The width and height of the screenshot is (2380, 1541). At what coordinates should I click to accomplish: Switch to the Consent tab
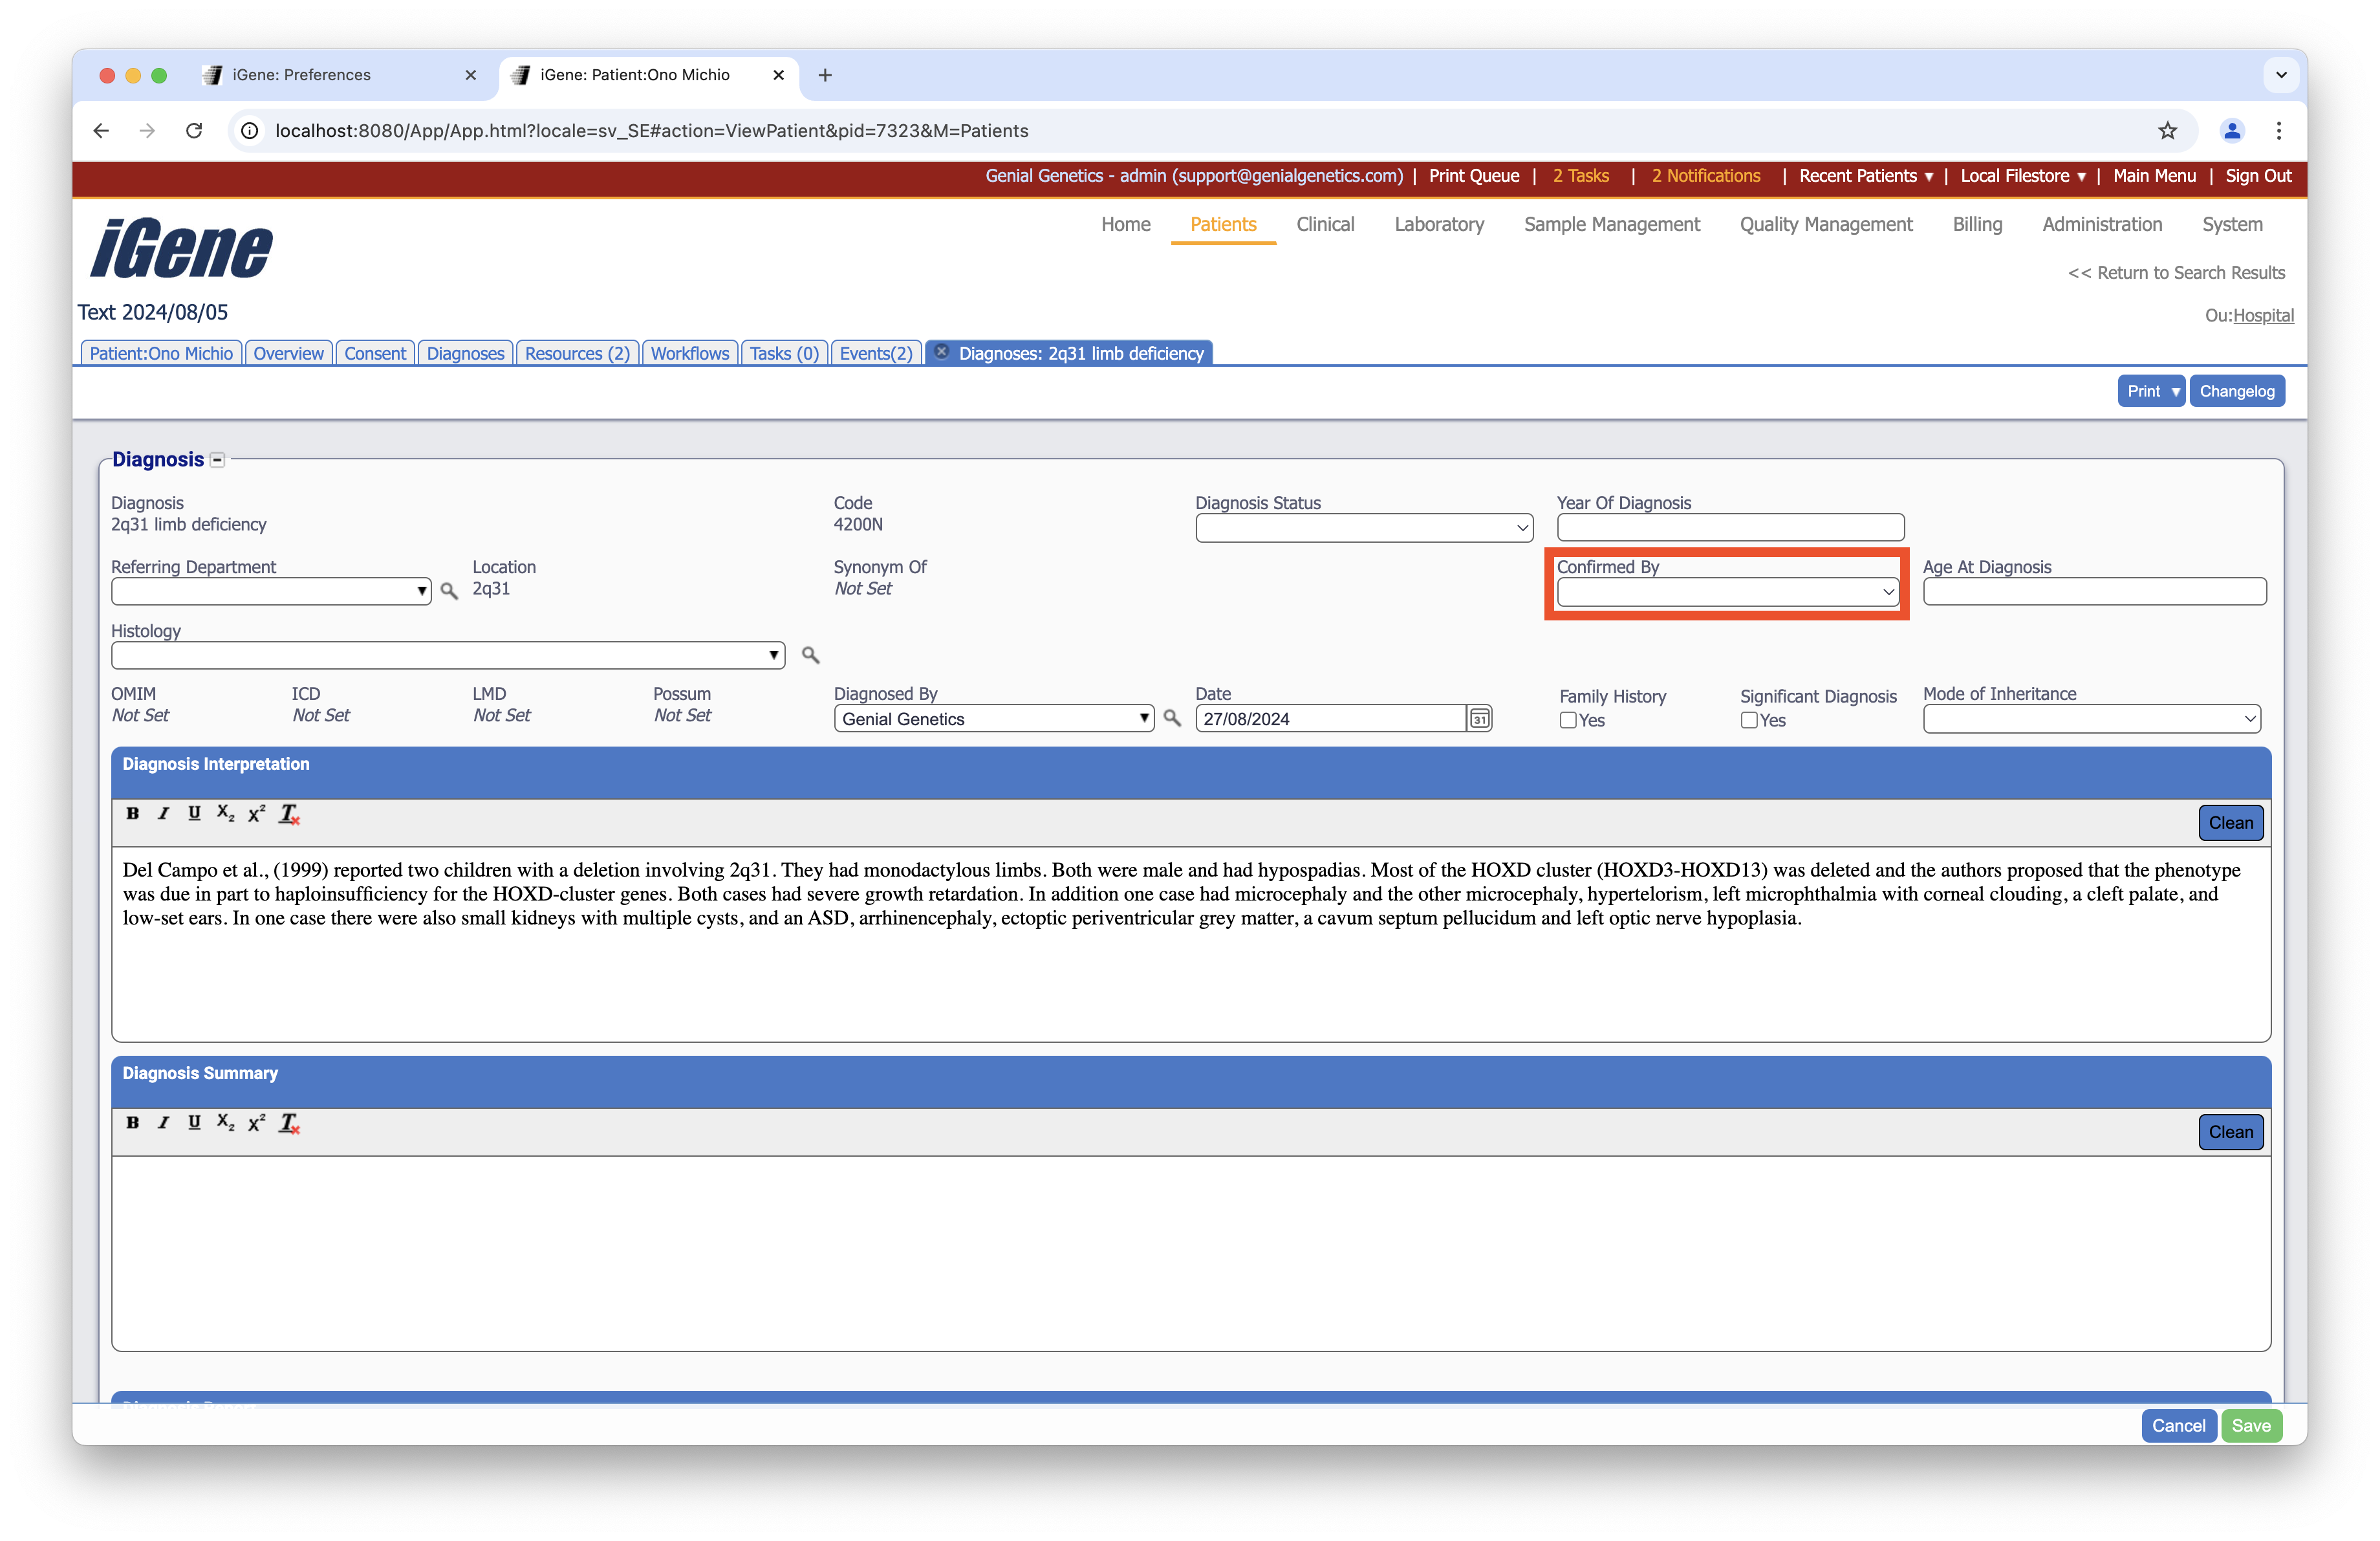375,353
